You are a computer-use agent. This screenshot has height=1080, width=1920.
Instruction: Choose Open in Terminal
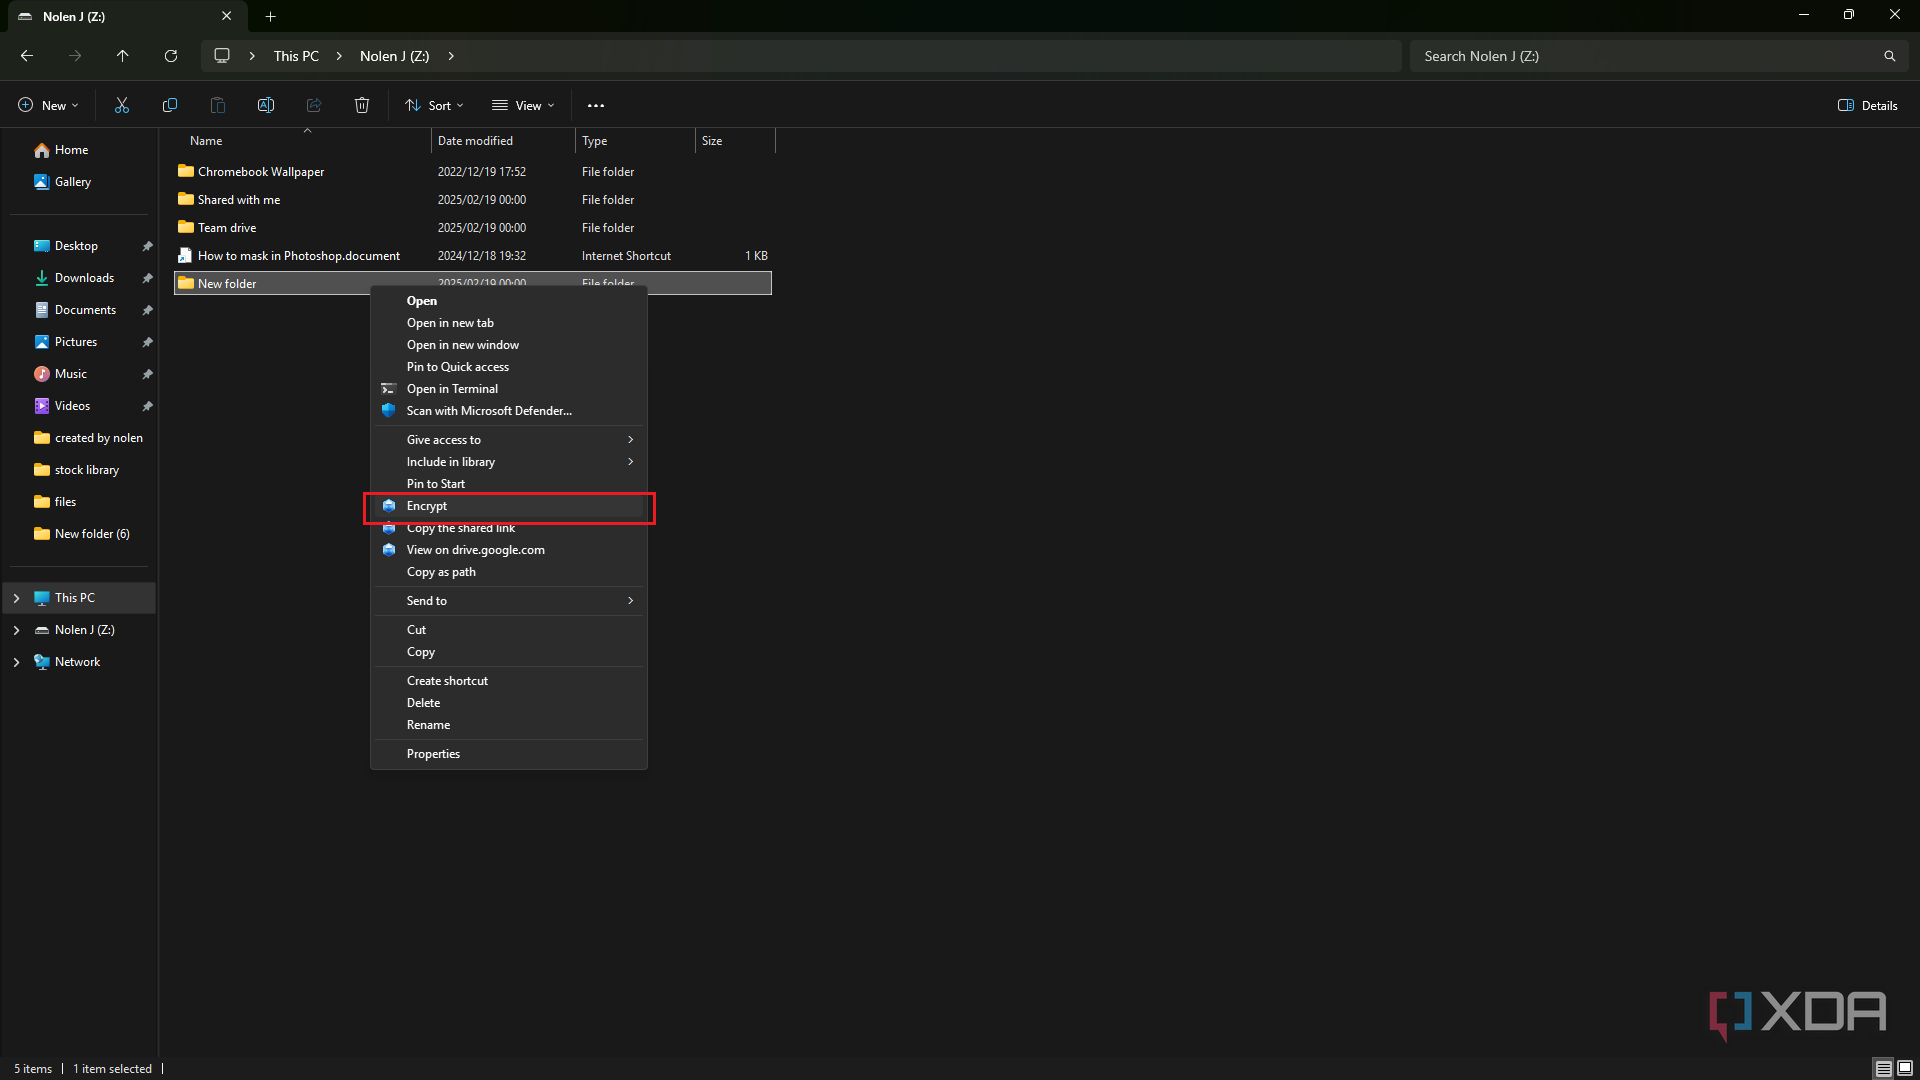(x=509, y=389)
